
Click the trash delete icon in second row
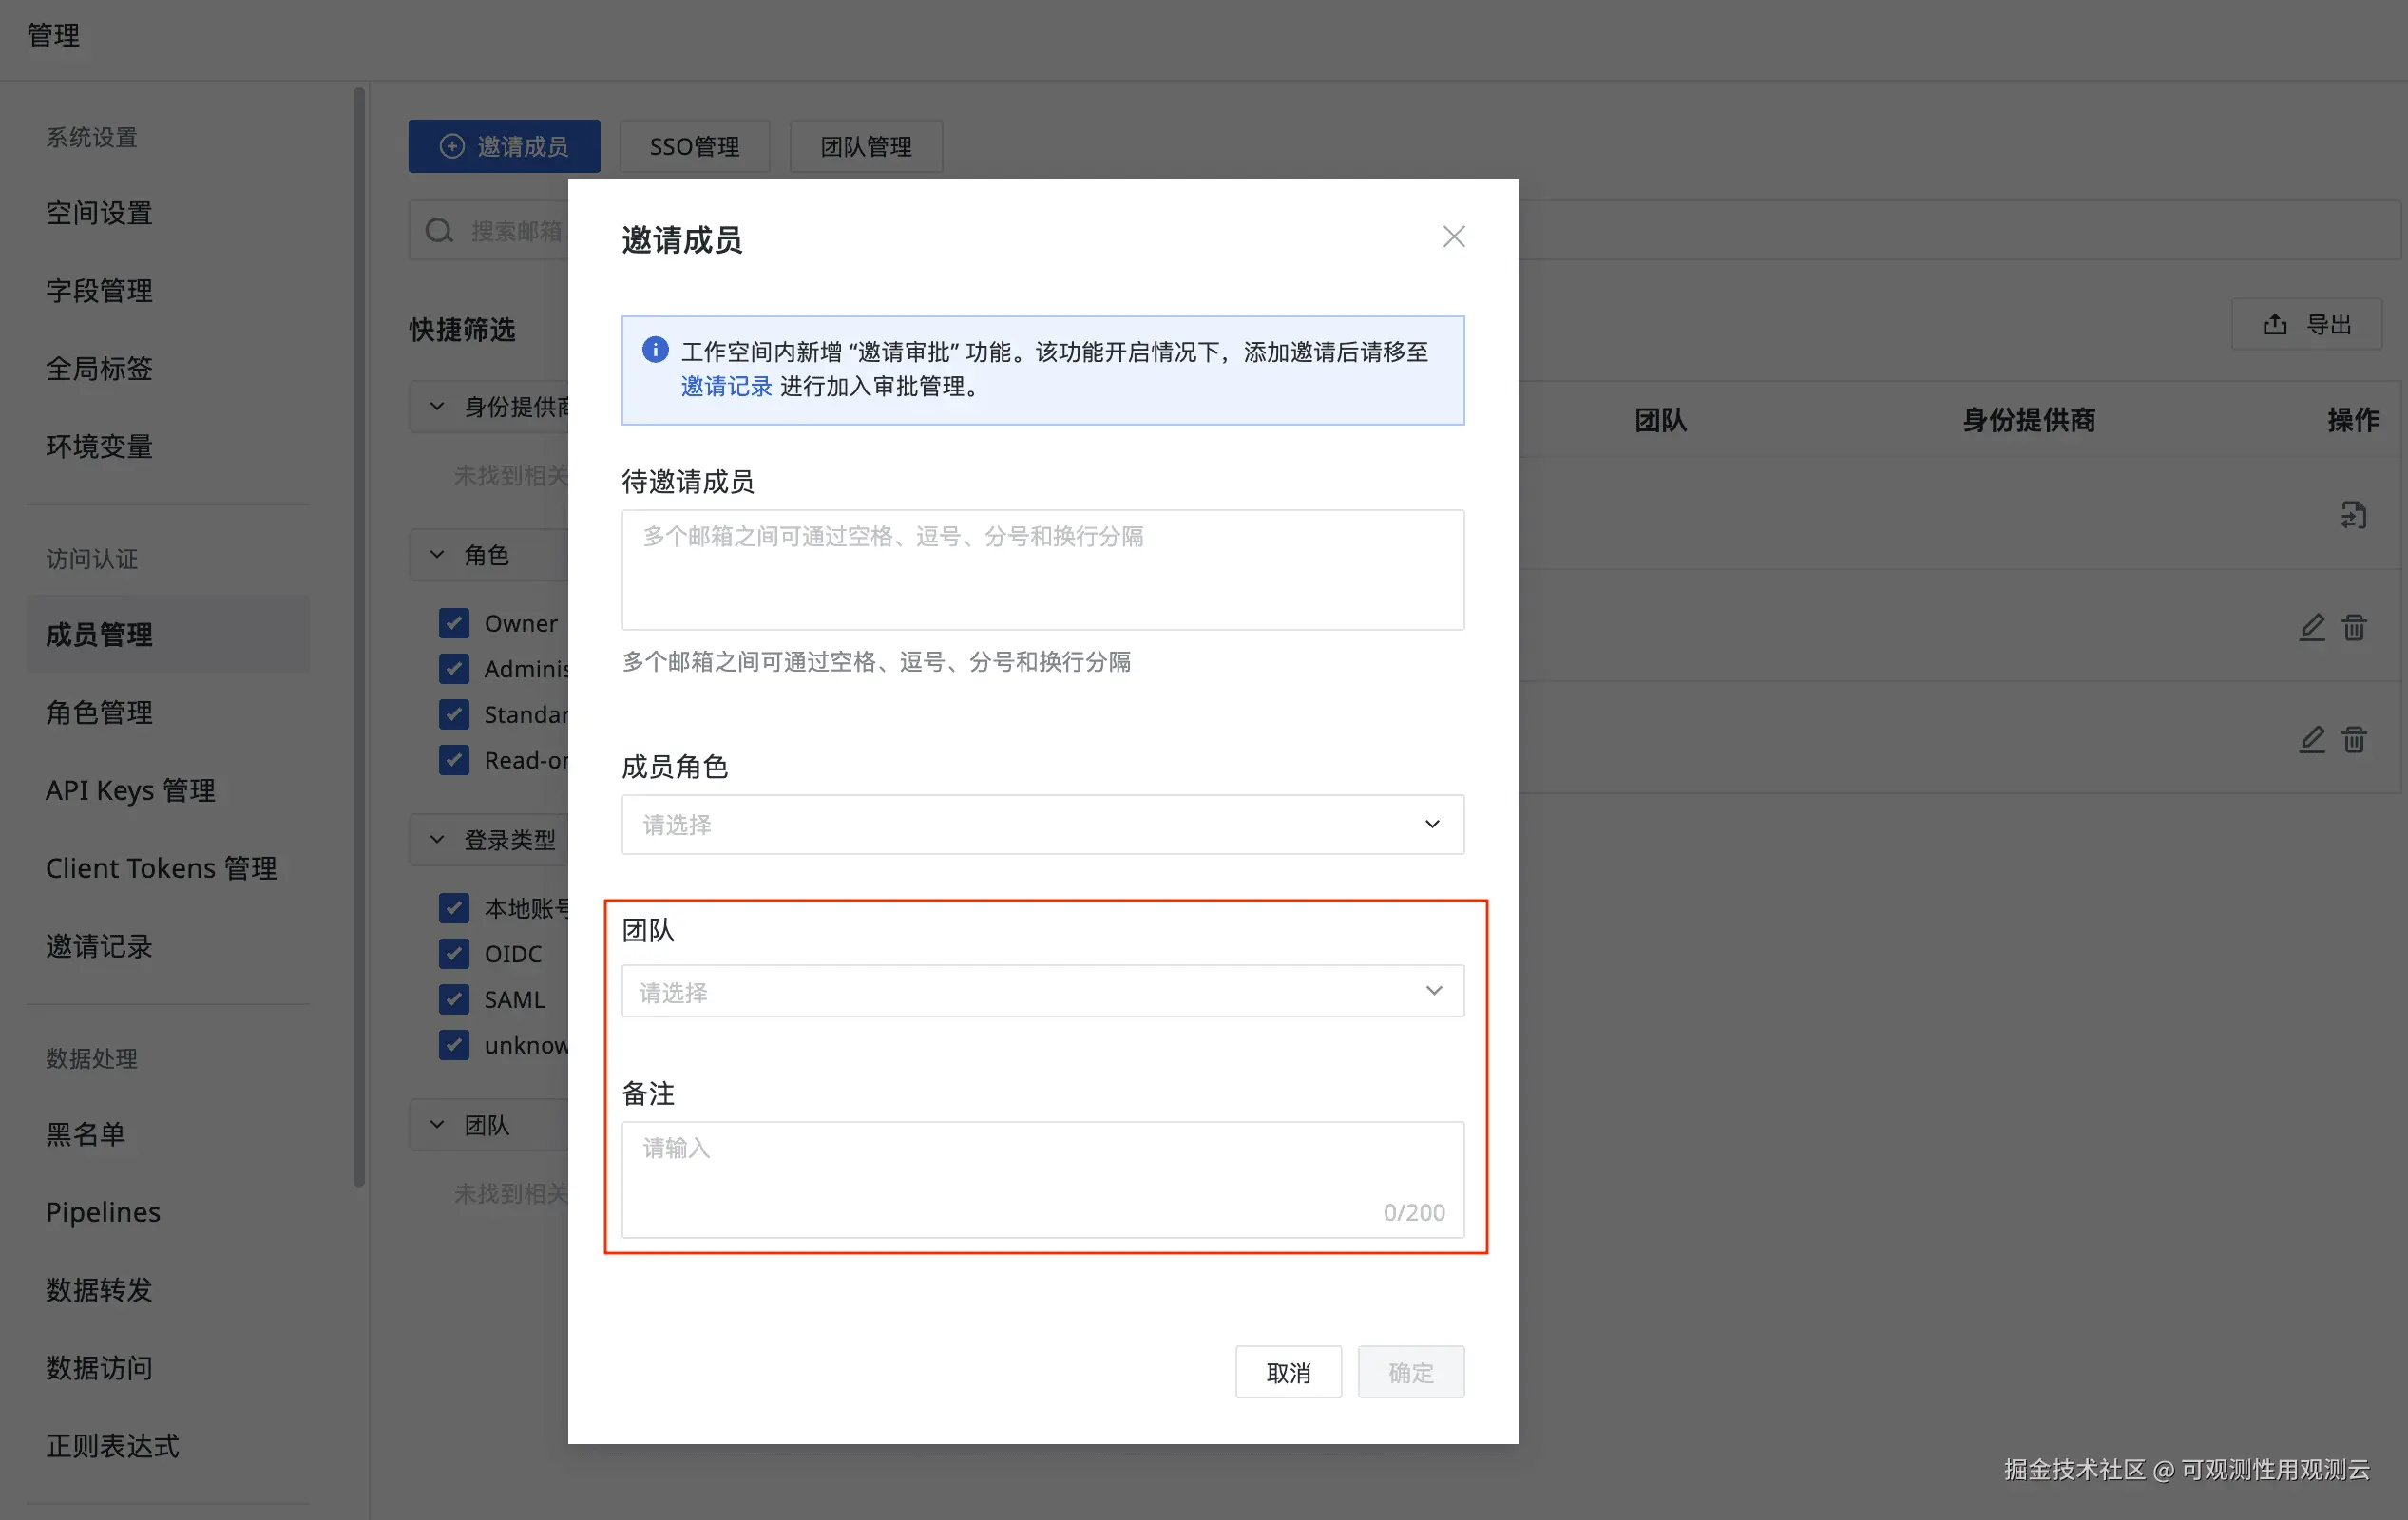(2354, 627)
